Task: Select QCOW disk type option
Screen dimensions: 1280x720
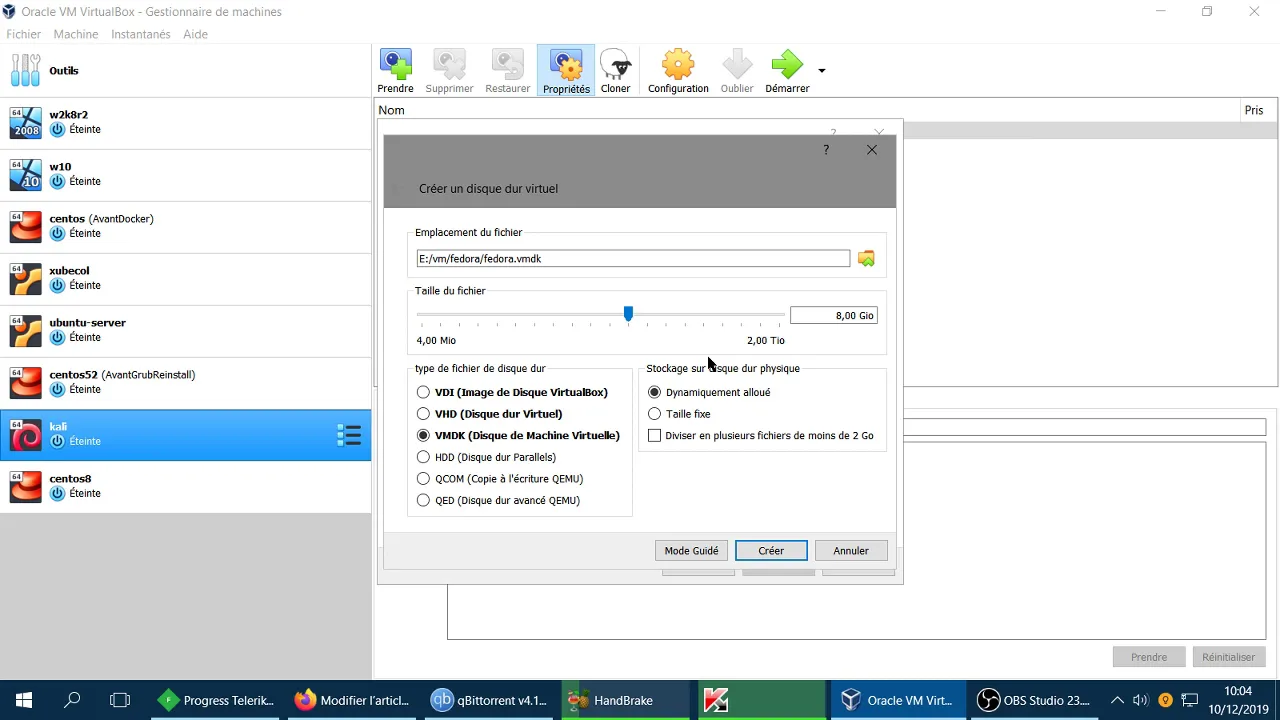Action: pyautogui.click(x=500, y=479)
